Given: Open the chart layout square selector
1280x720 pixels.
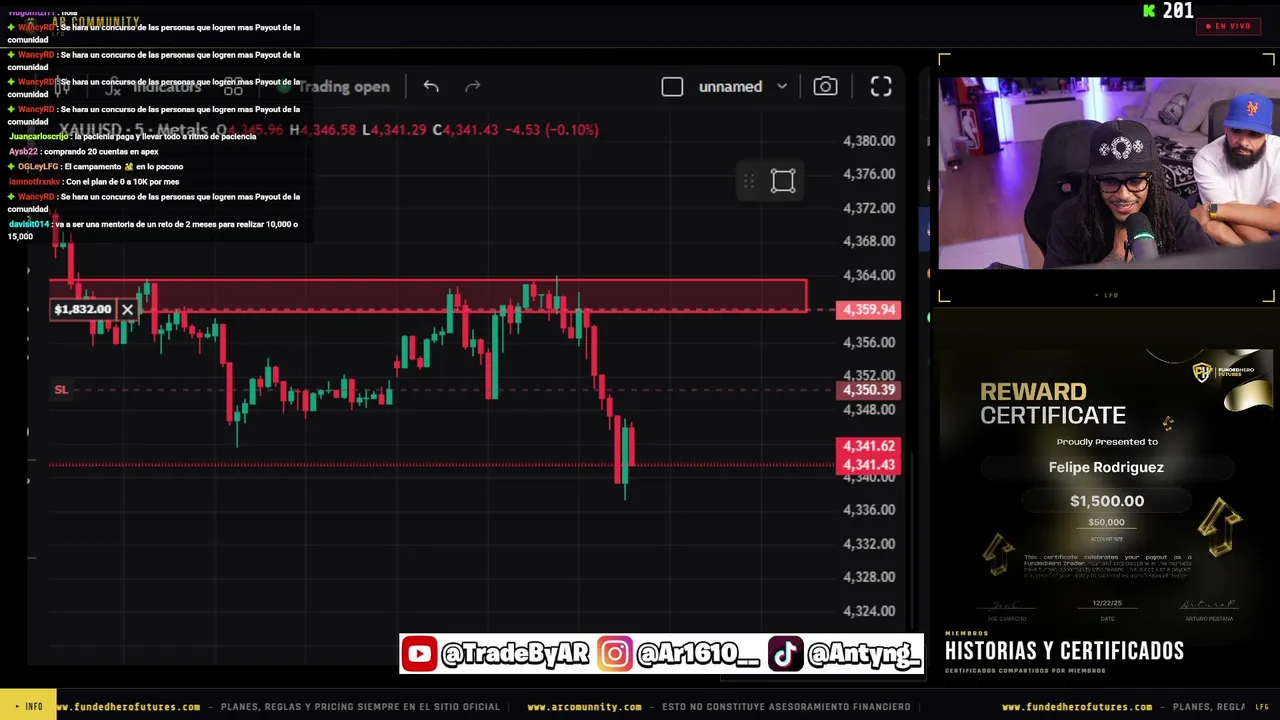Looking at the screenshot, I should tap(672, 87).
